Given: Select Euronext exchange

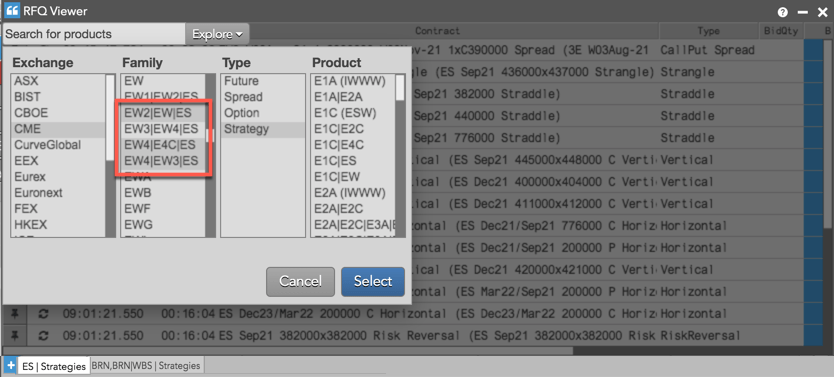Looking at the screenshot, I should 59,193.
